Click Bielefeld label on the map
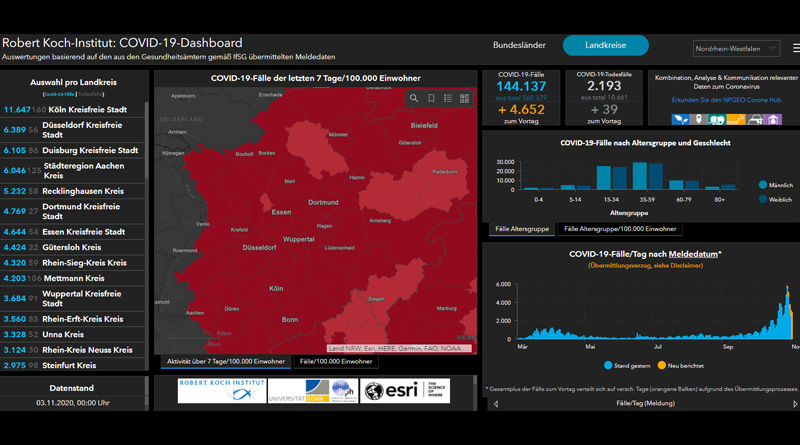The image size is (800, 445). 424,126
